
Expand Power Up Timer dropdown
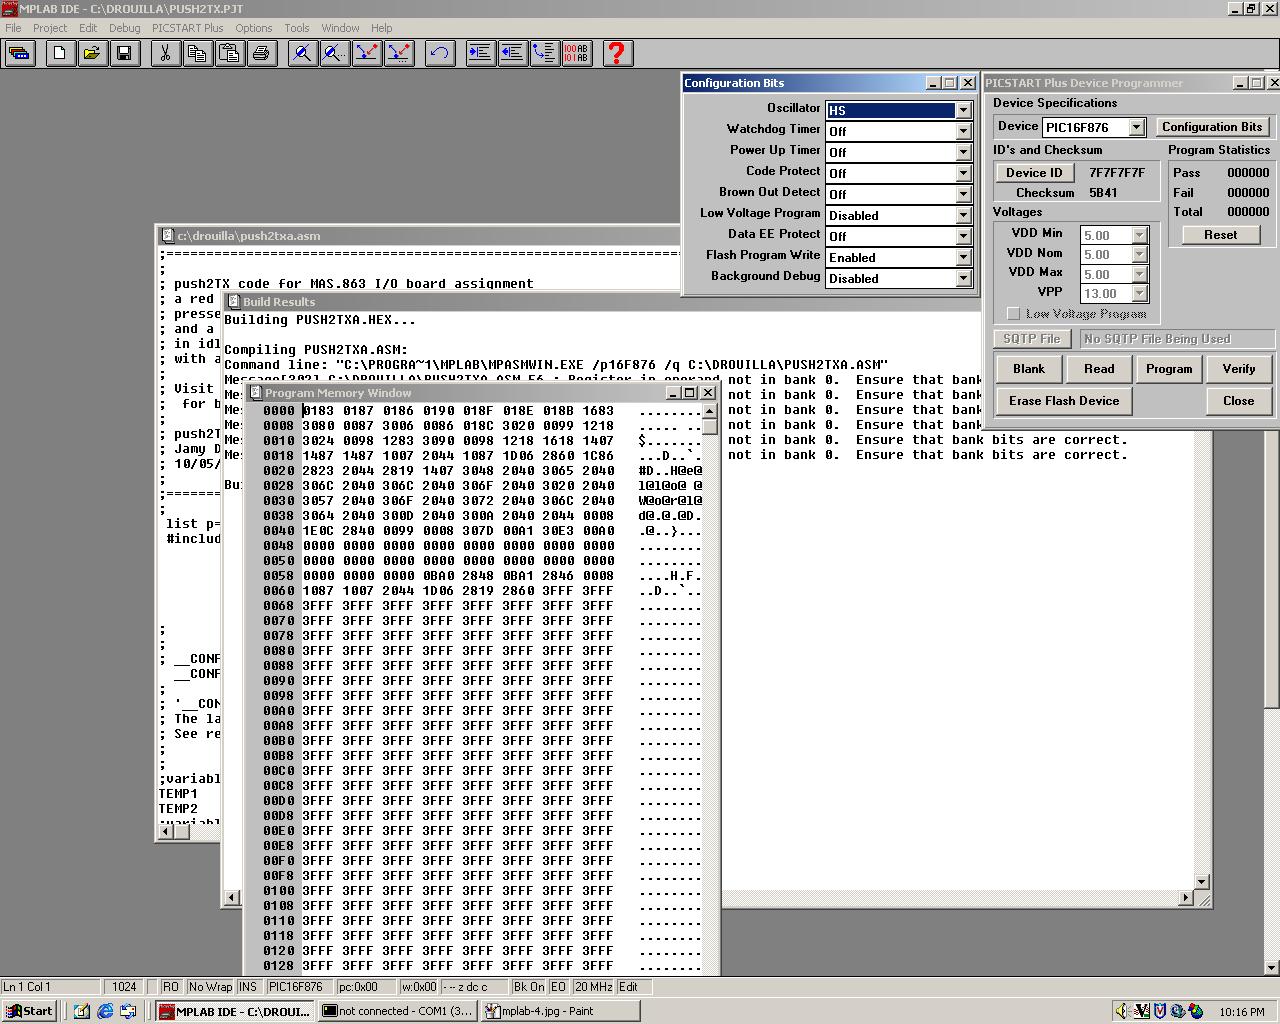[963, 152]
